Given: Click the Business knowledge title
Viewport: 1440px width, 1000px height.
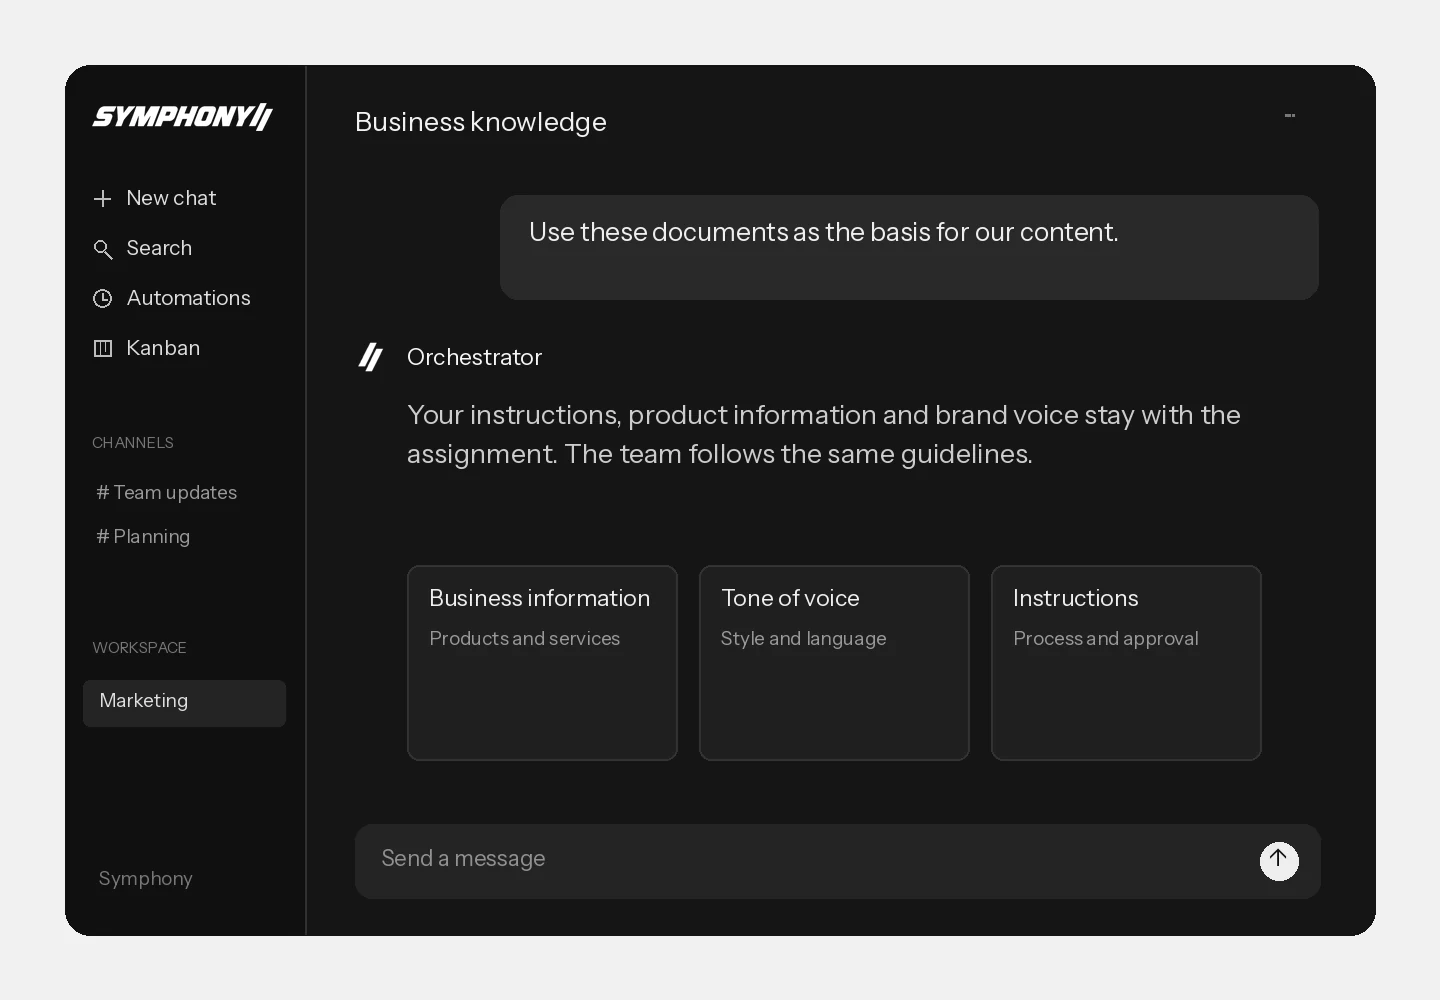Looking at the screenshot, I should pos(481,122).
